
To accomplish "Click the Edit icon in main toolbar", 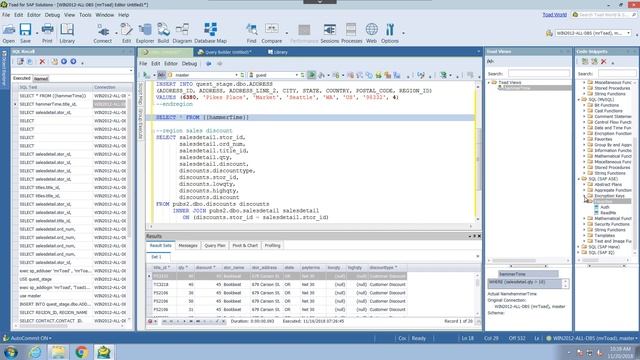I will click(x=127, y=33).
